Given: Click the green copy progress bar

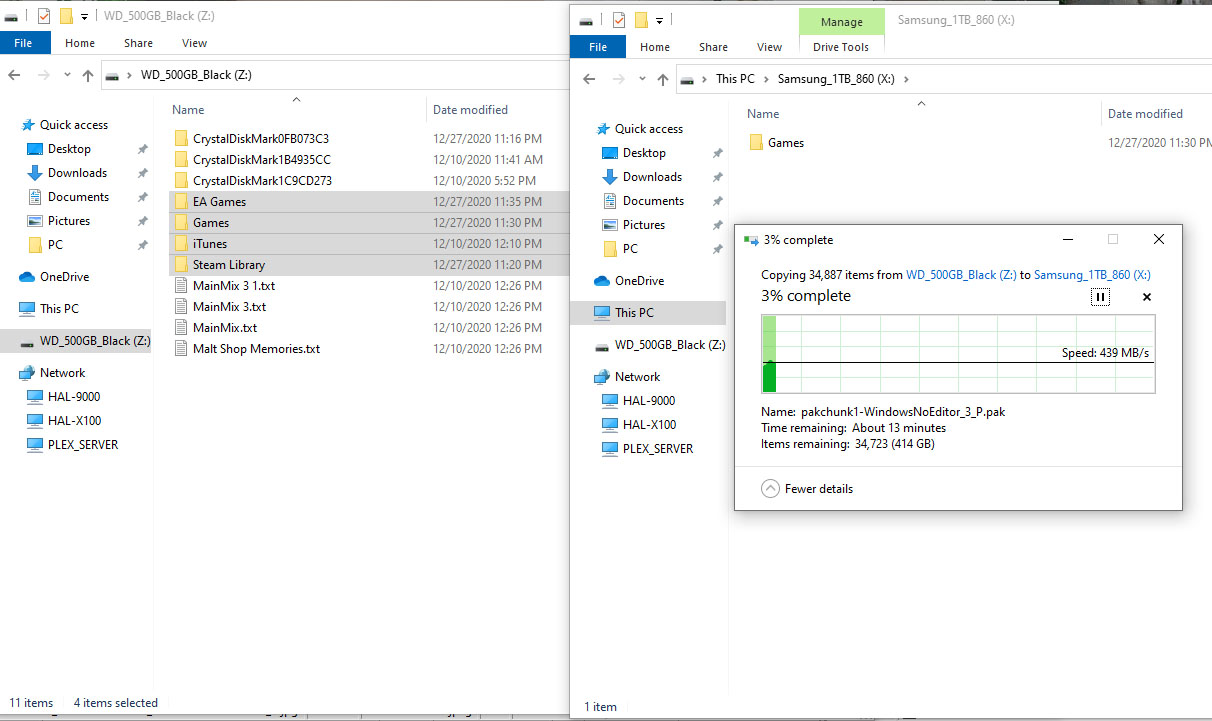Looking at the screenshot, I should click(769, 352).
